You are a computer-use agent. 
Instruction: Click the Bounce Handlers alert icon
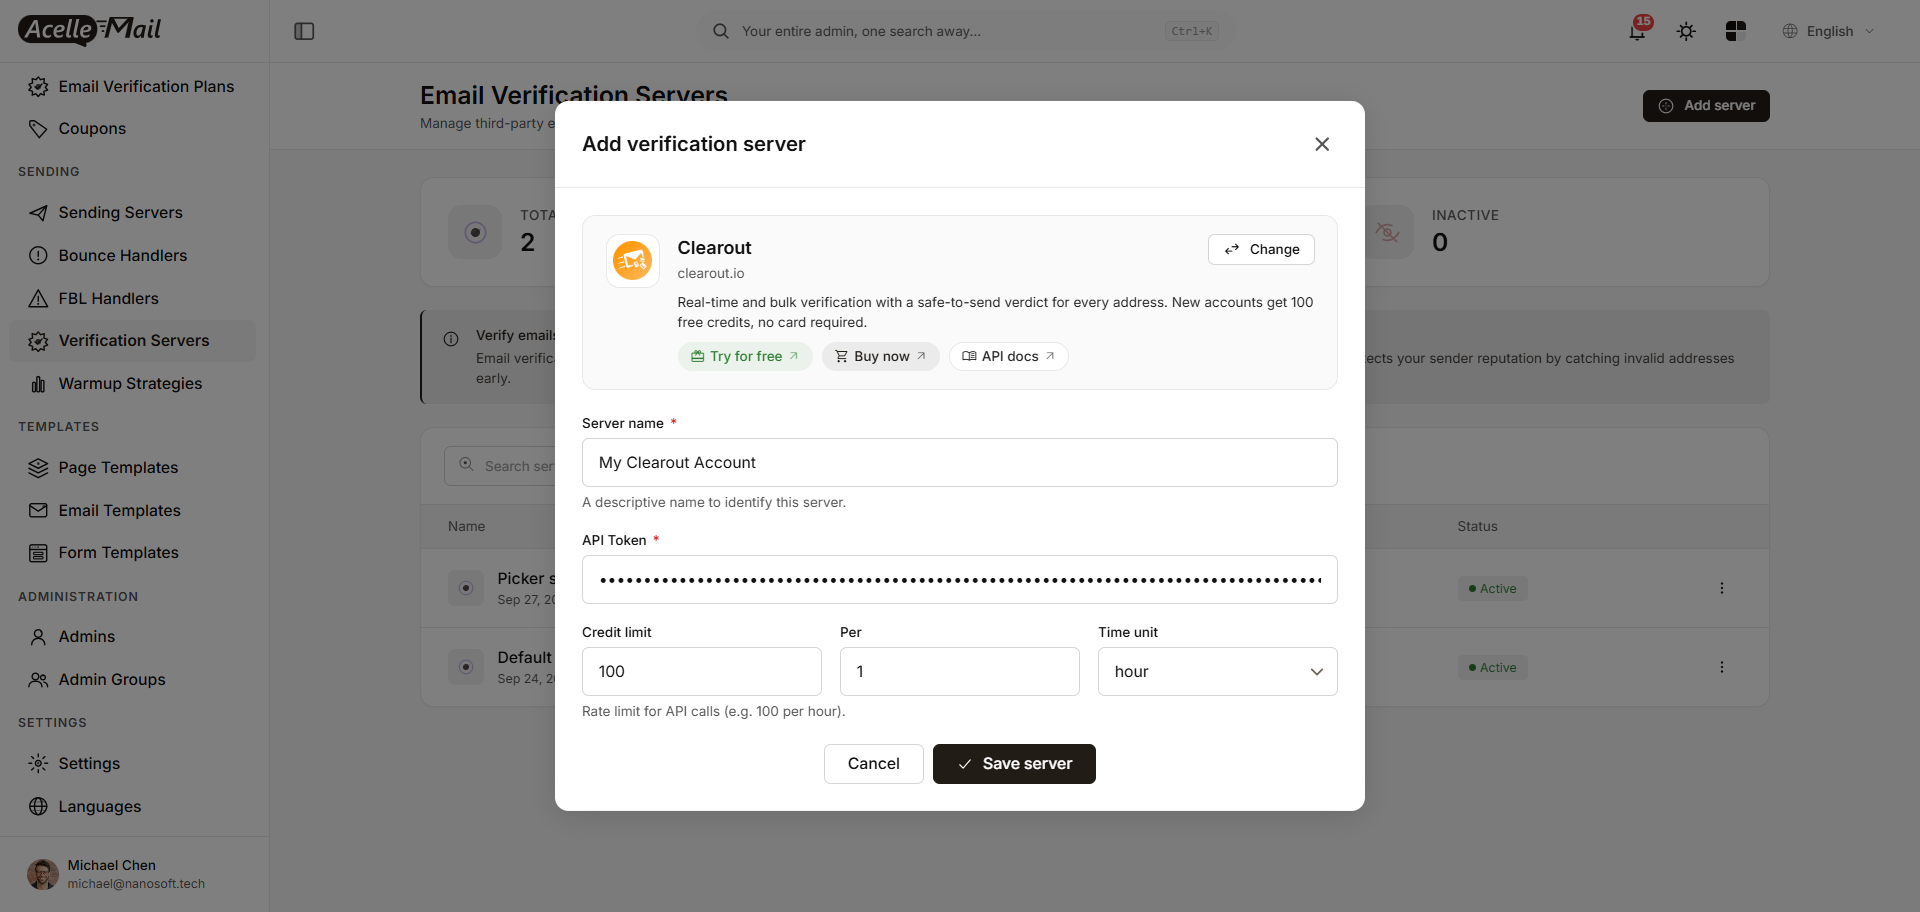tap(38, 256)
